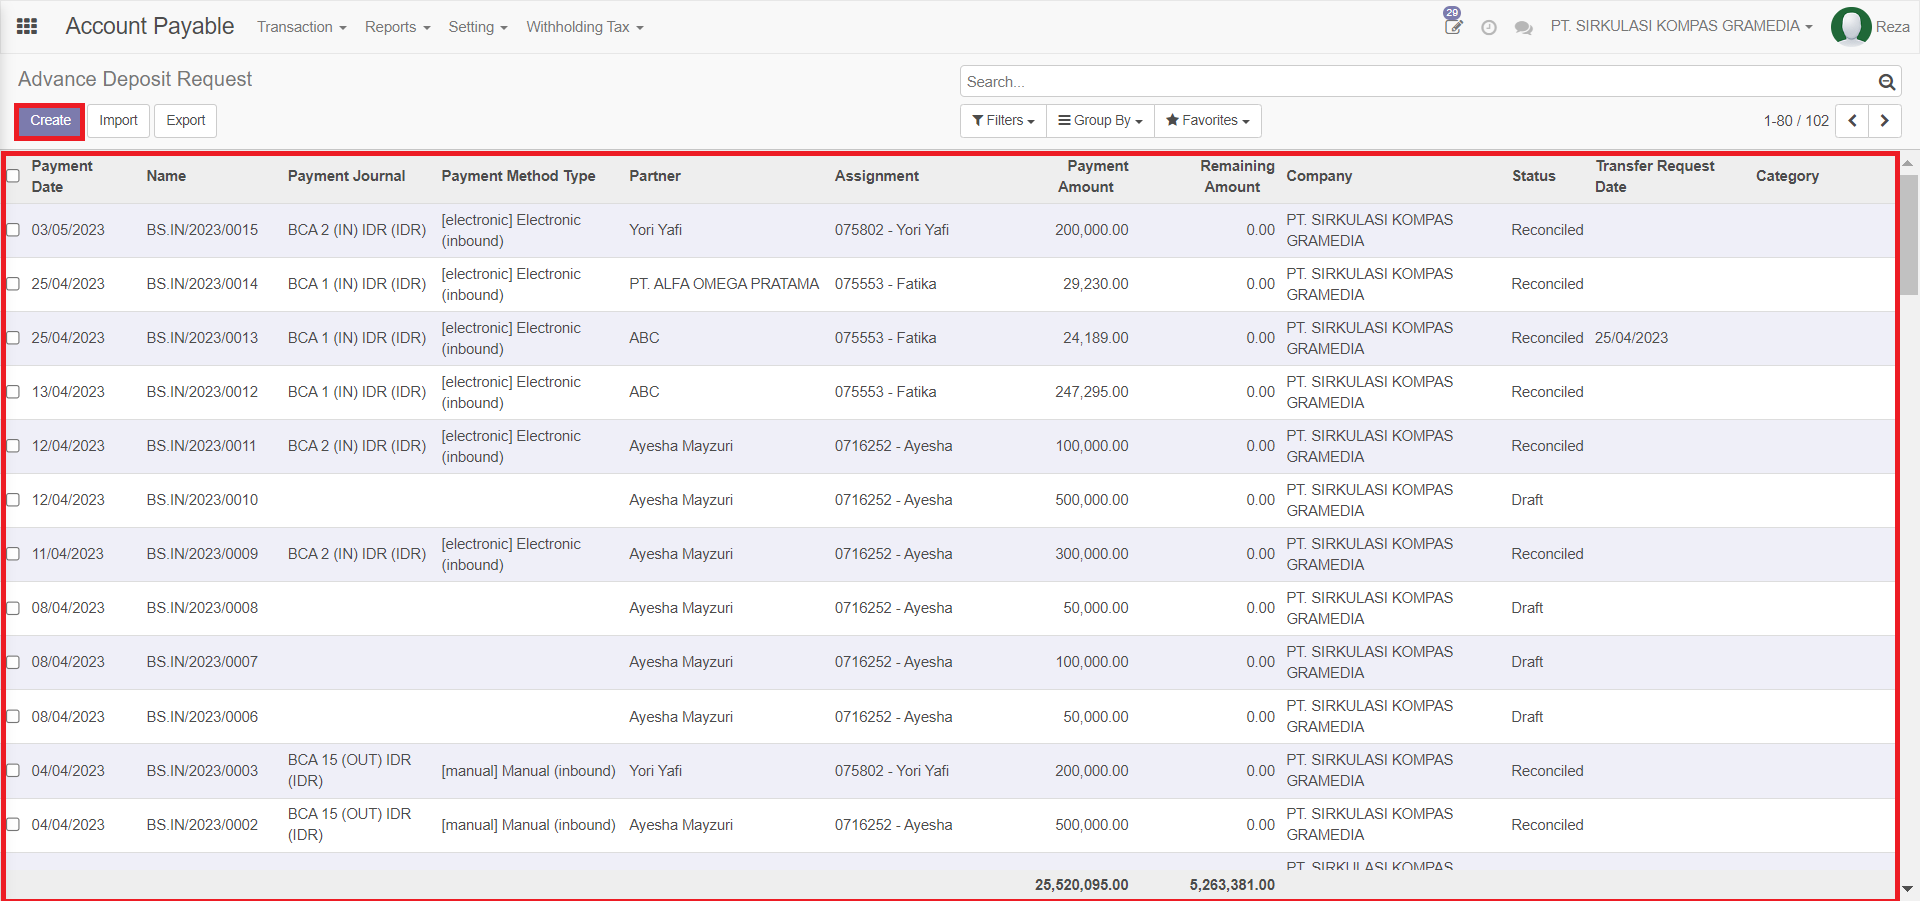Click payment amount 300,000.00
This screenshot has height=901, width=1920.
[1091, 554]
